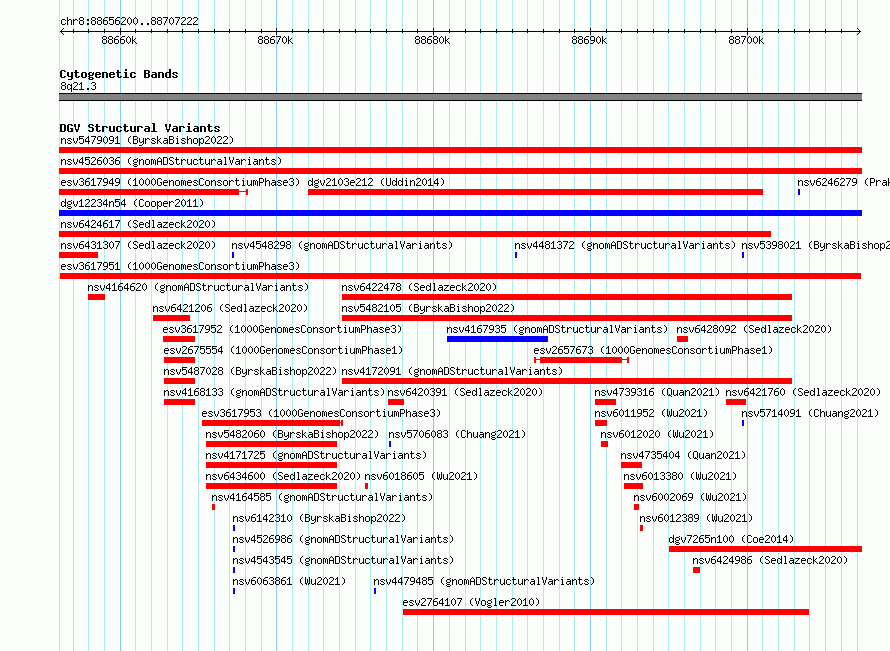Select nsv6002069 (Wu2021) label

[x=690, y=497]
